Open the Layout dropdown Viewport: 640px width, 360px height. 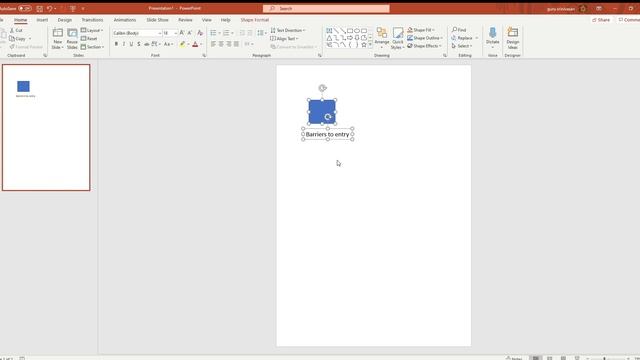[x=92, y=30]
